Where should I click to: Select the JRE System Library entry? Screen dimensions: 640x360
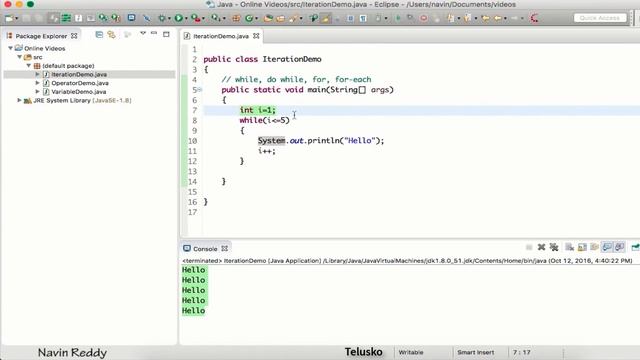[82, 100]
